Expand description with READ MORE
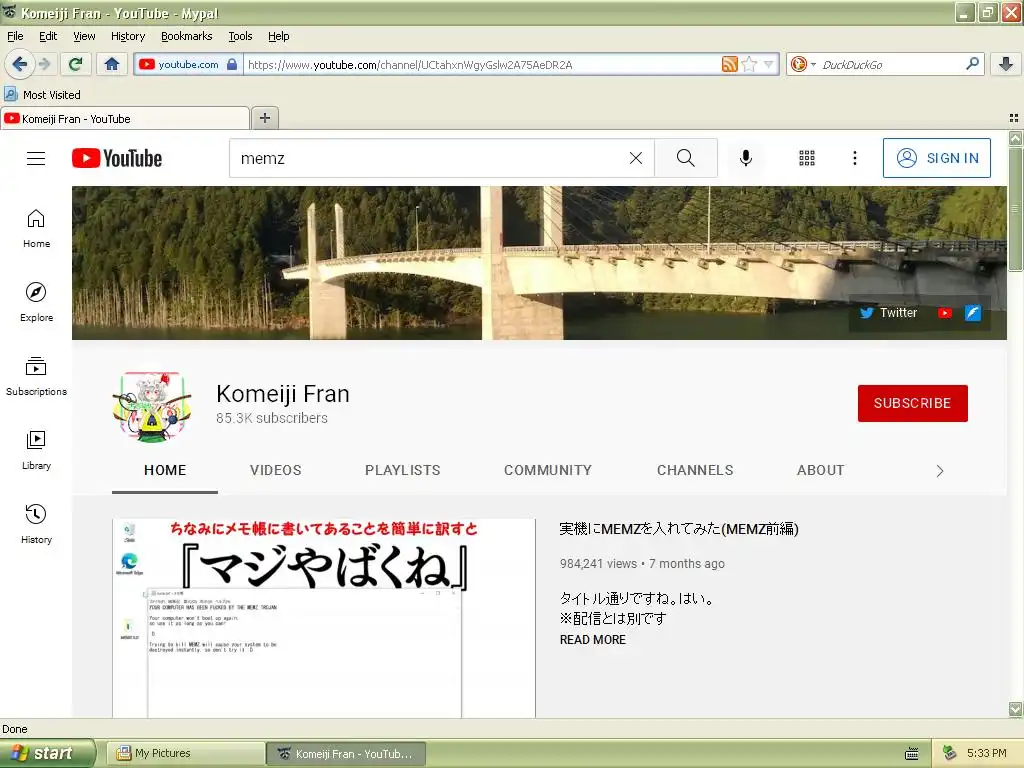Viewport: 1024px width, 768px height. [x=592, y=640]
